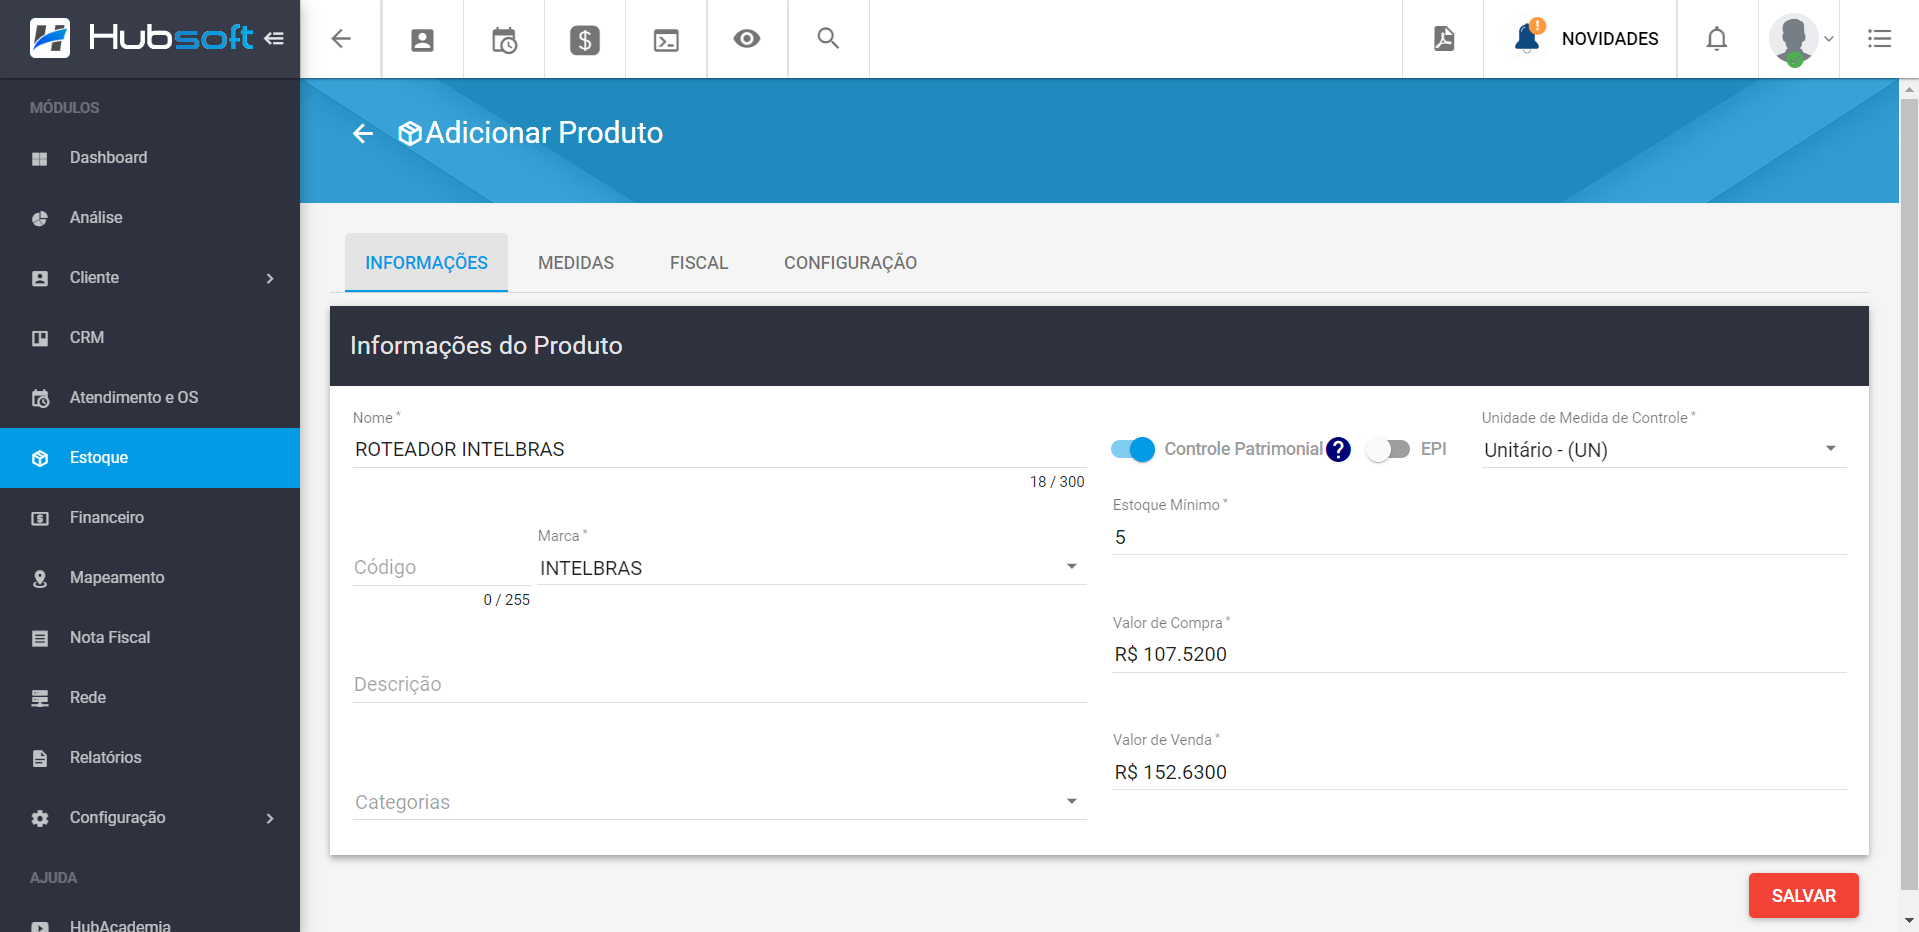Open notifications bell icon
The image size is (1919, 932).
click(1717, 39)
